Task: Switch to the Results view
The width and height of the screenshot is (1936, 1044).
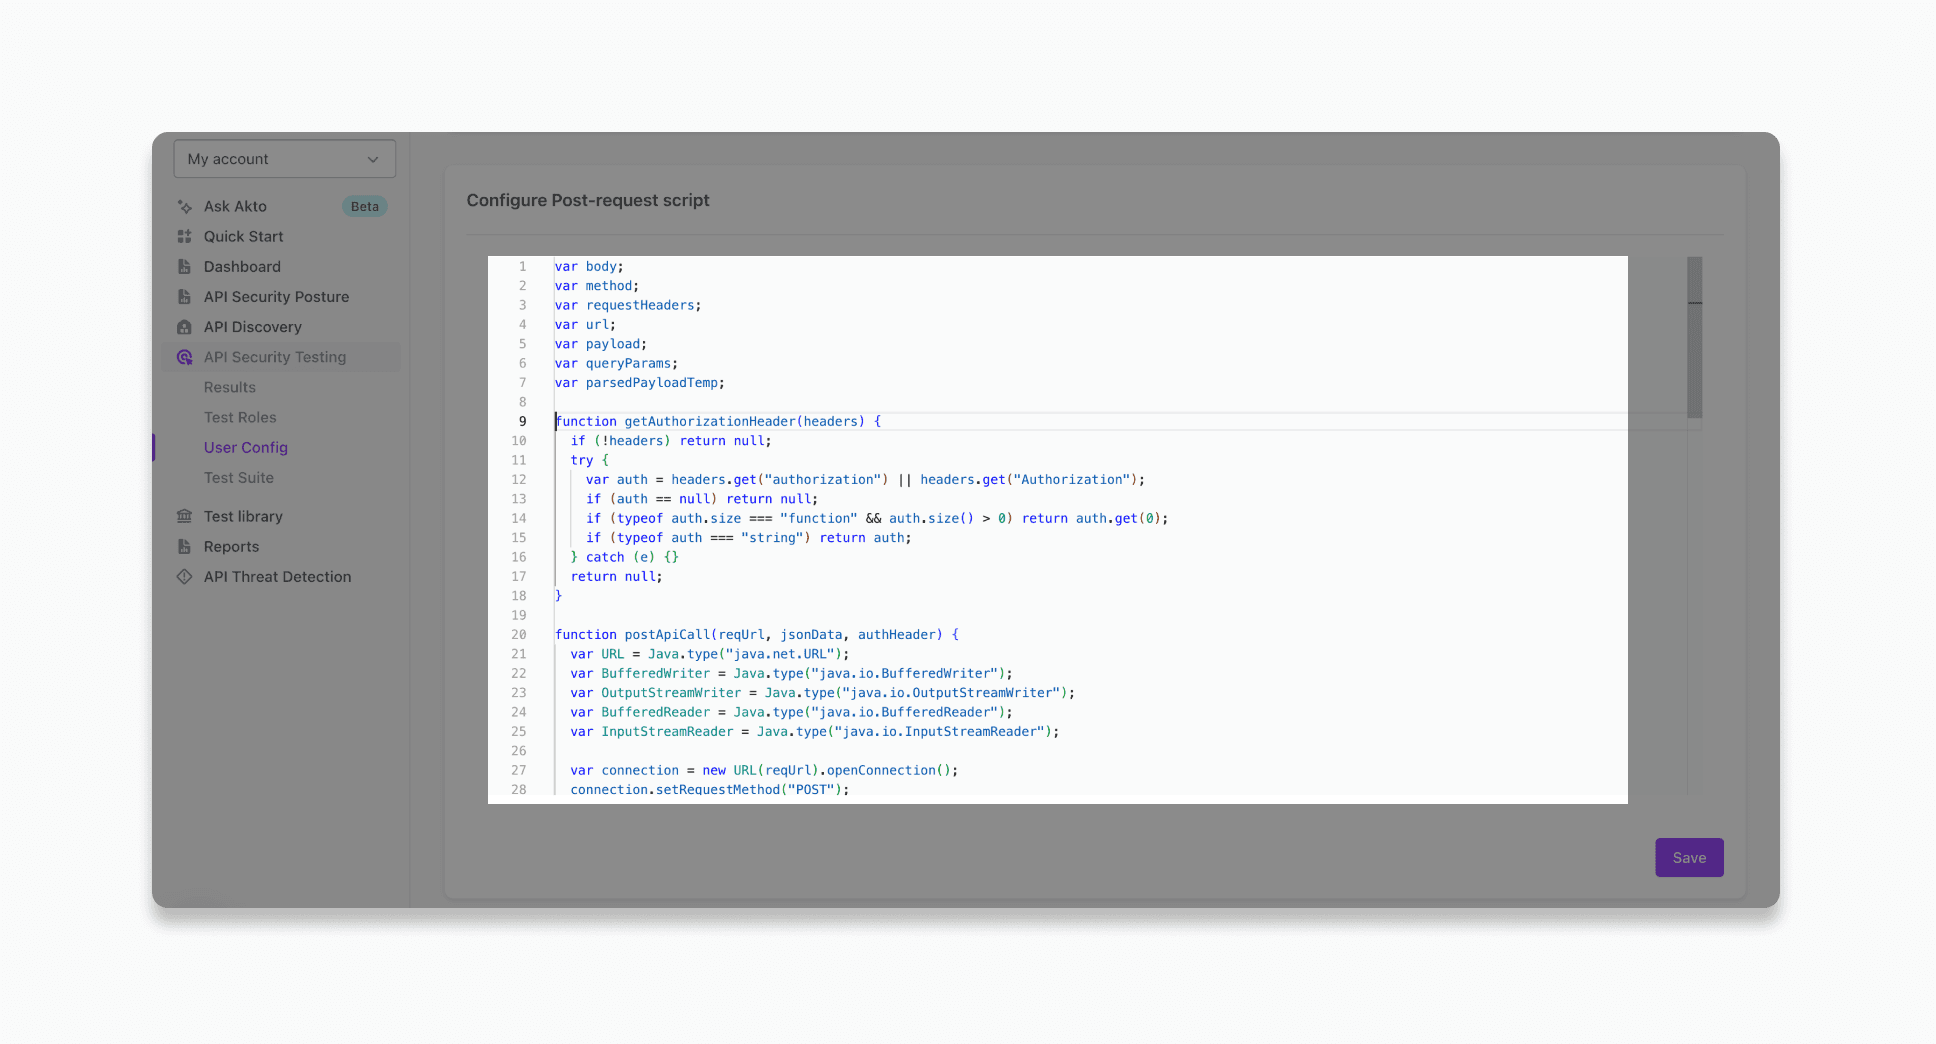Action: pyautogui.click(x=229, y=387)
